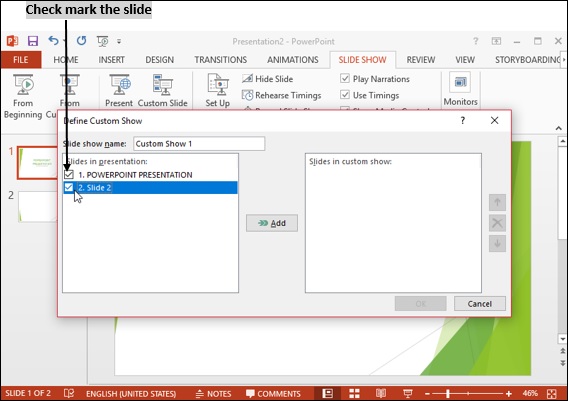Uncheck the Slide 2 checkbox
Image resolution: width=568 pixels, height=401 pixels.
click(x=68, y=188)
